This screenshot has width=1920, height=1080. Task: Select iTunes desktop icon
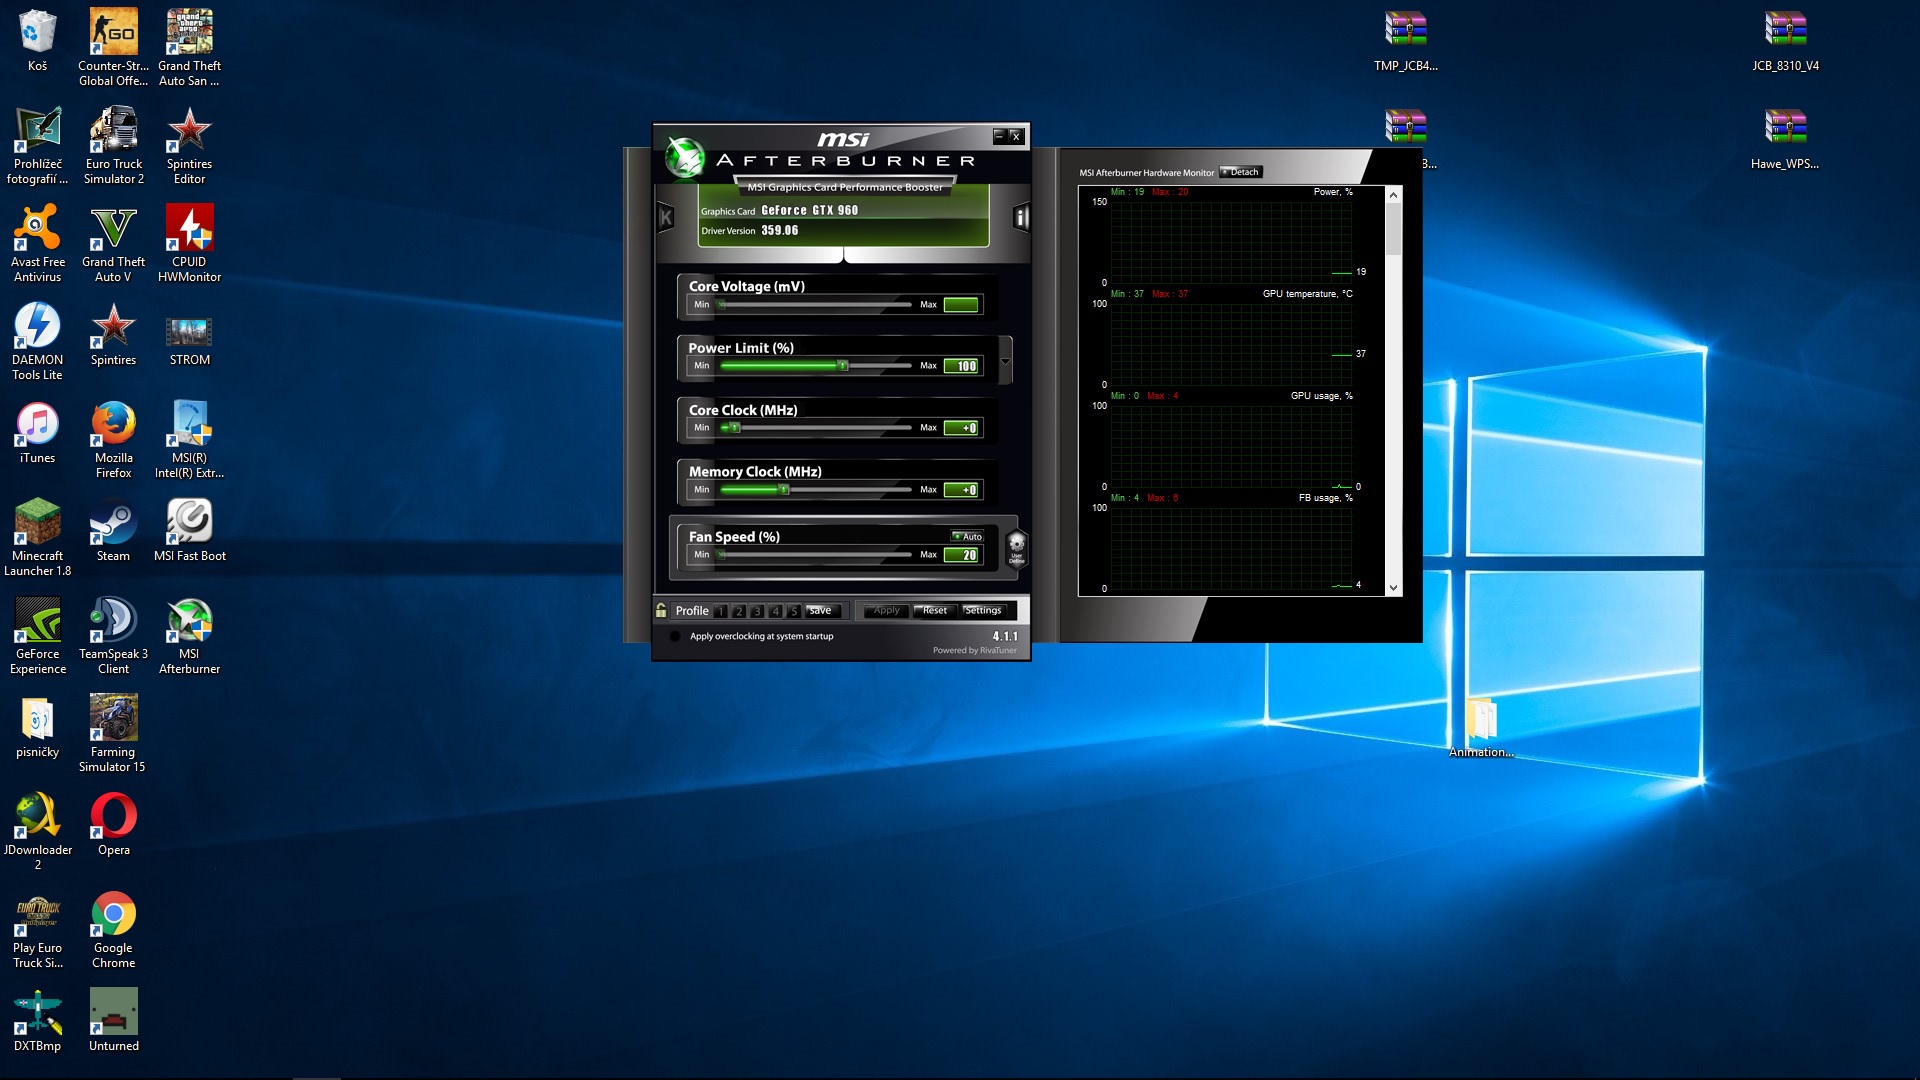[x=37, y=431]
